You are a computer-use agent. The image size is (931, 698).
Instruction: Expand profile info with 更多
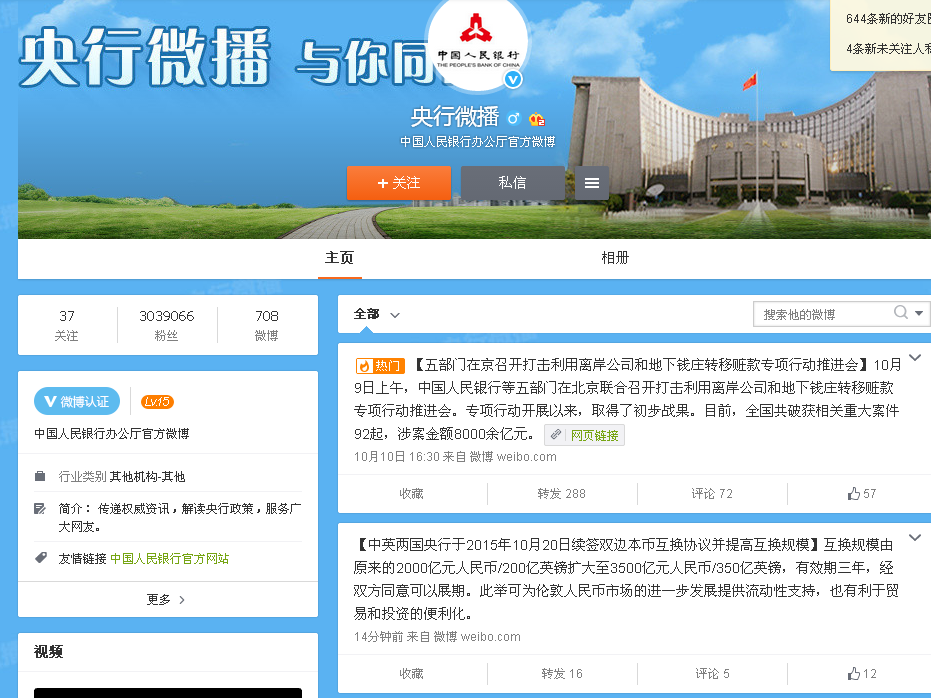(166, 599)
